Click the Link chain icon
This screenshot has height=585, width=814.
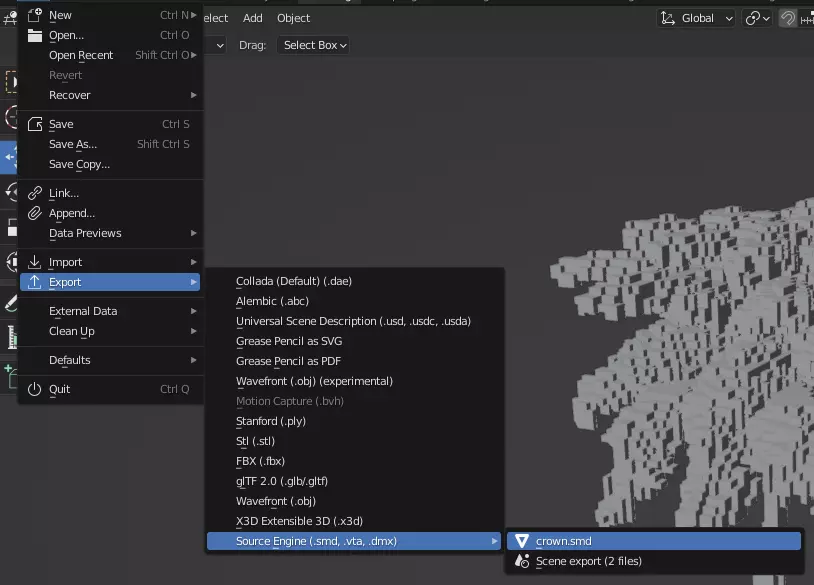[35, 193]
